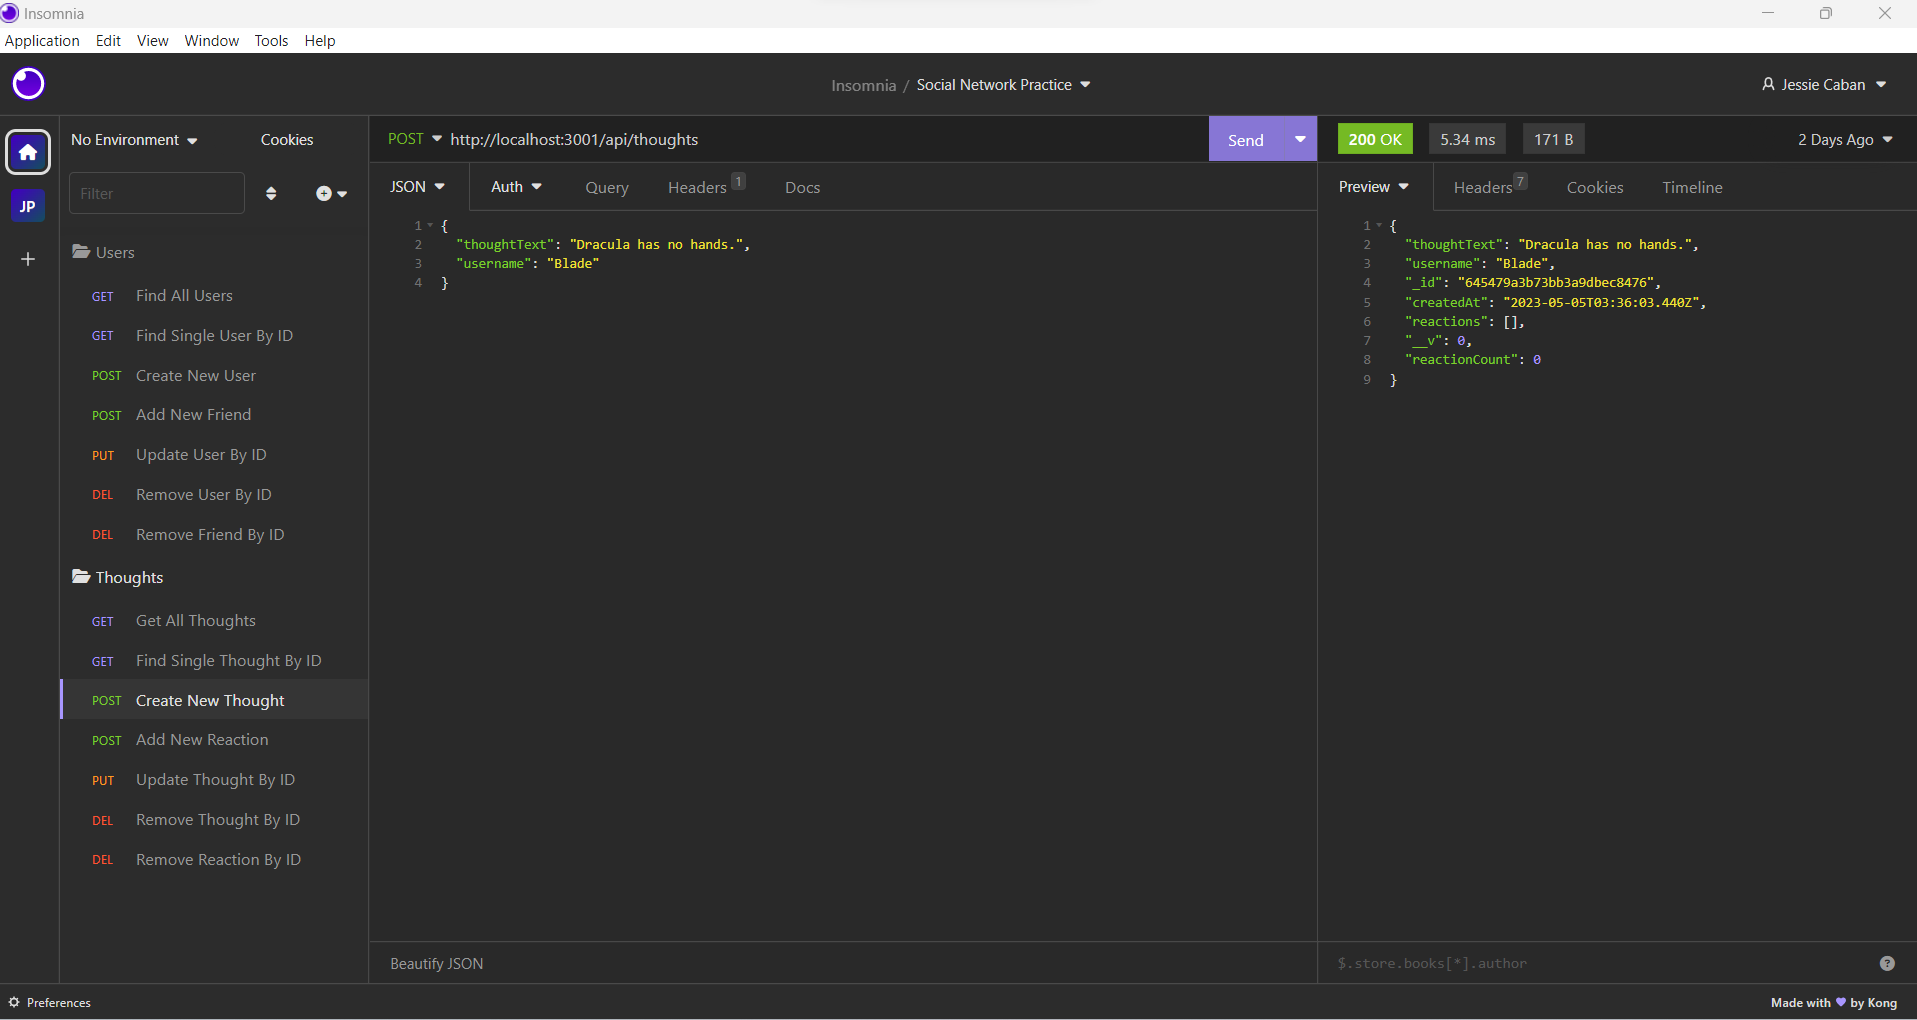This screenshot has width=1917, height=1020.
Task: Switch to the Query tab
Action: click(x=607, y=188)
